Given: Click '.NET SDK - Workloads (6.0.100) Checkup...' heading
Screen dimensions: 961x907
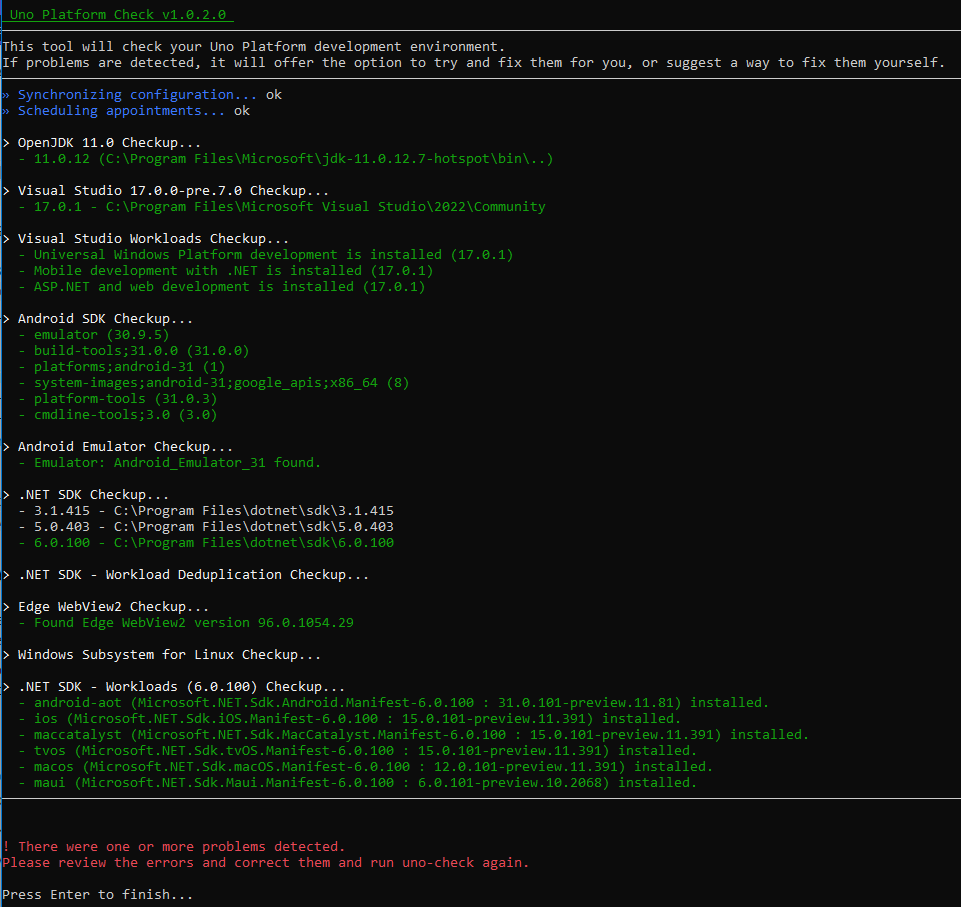Looking at the screenshot, I should point(174,686).
